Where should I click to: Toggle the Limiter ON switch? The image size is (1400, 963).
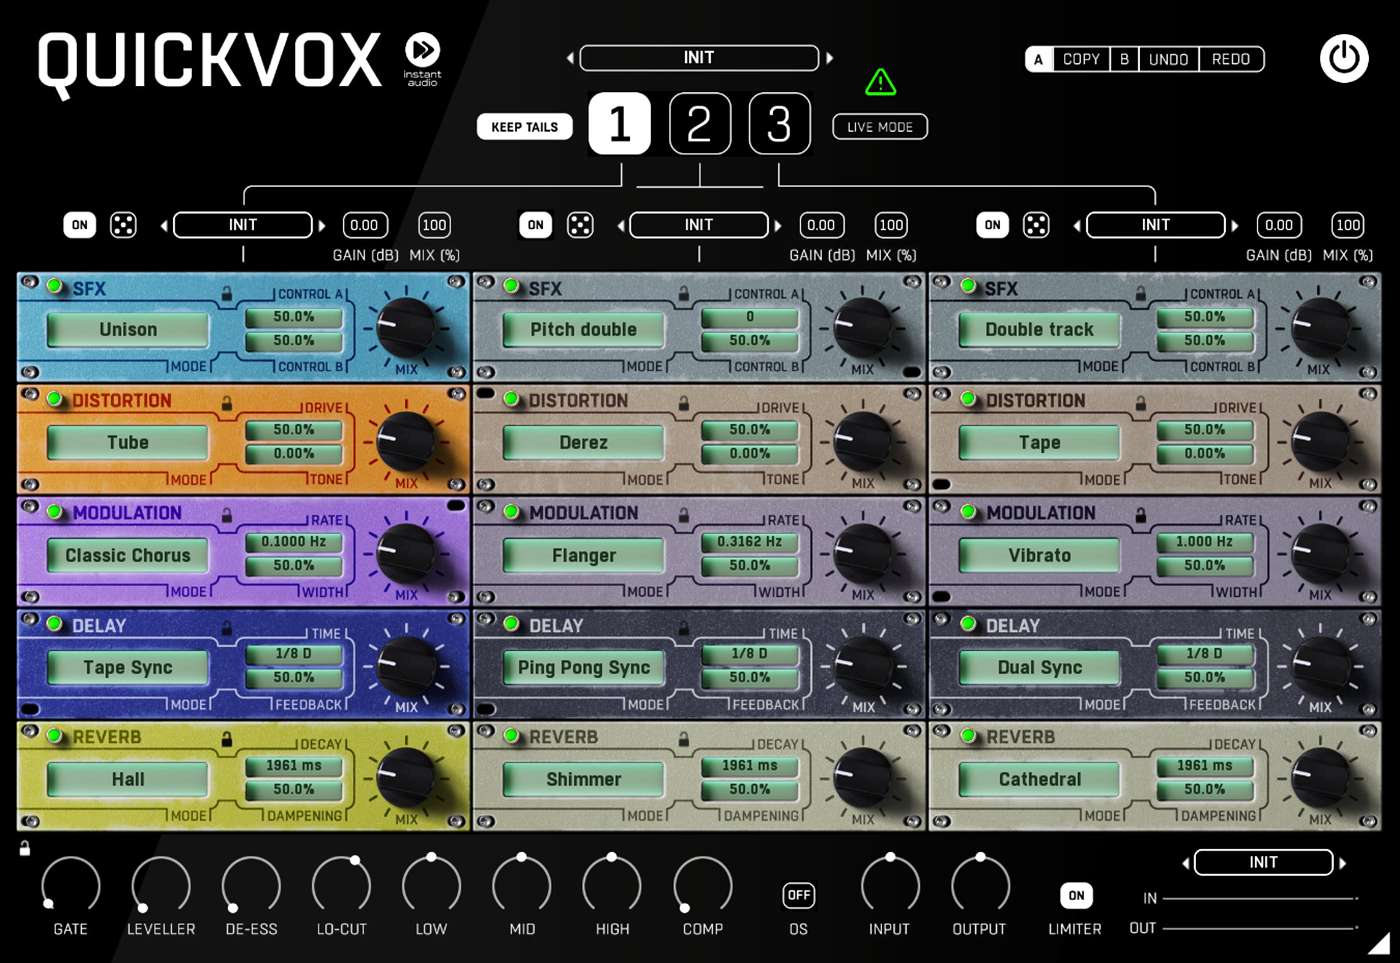(x=1075, y=895)
